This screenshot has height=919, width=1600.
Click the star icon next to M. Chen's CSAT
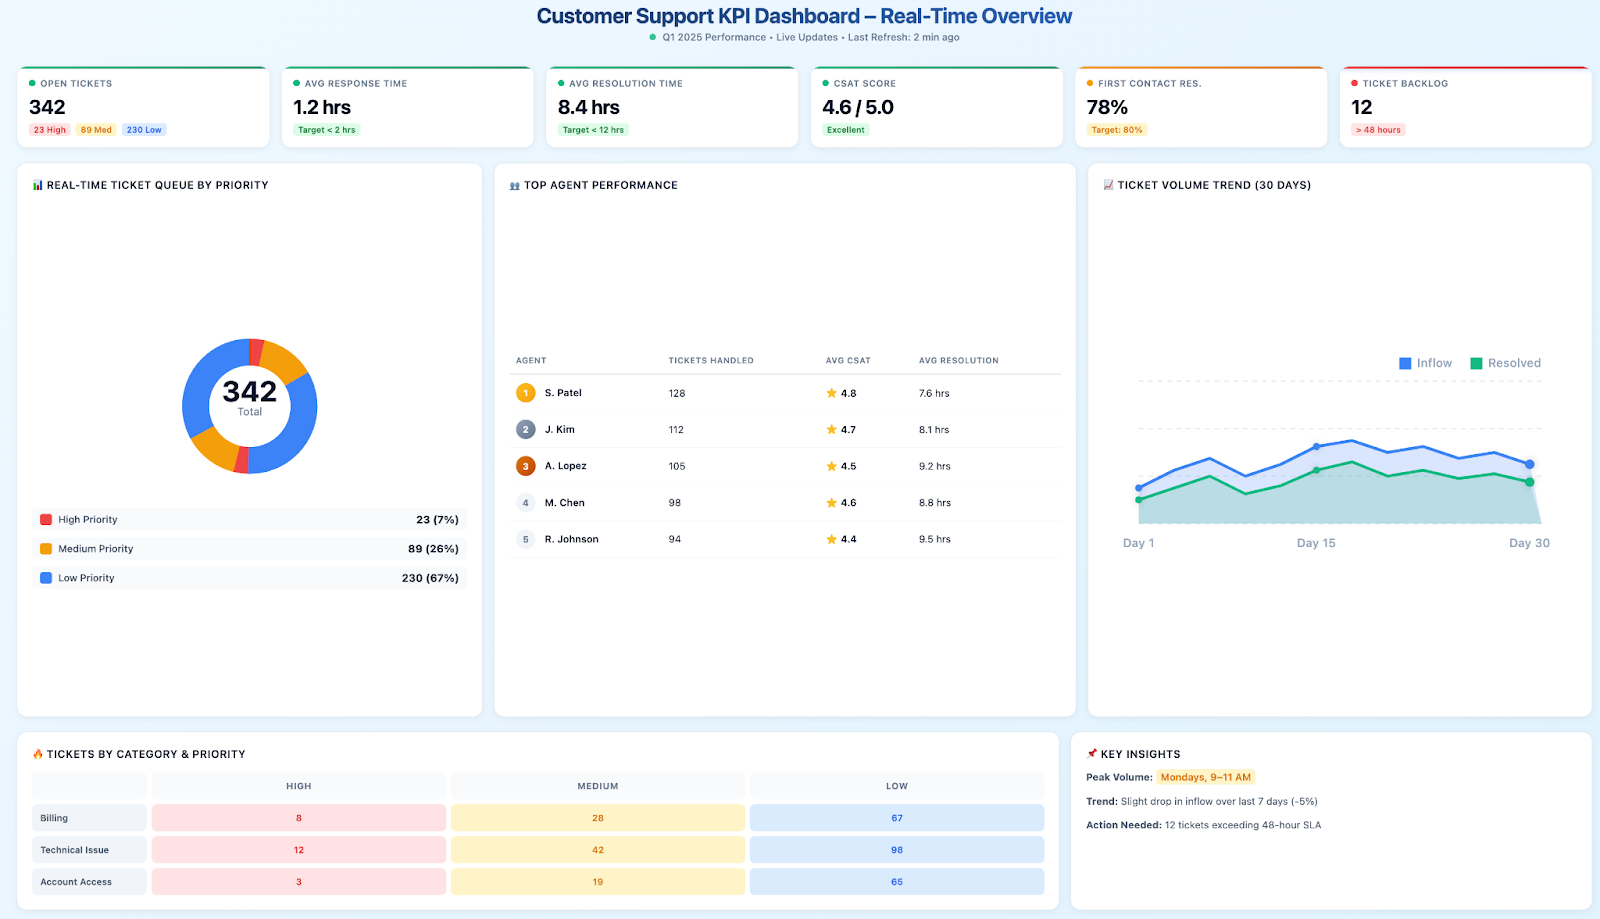pos(831,502)
